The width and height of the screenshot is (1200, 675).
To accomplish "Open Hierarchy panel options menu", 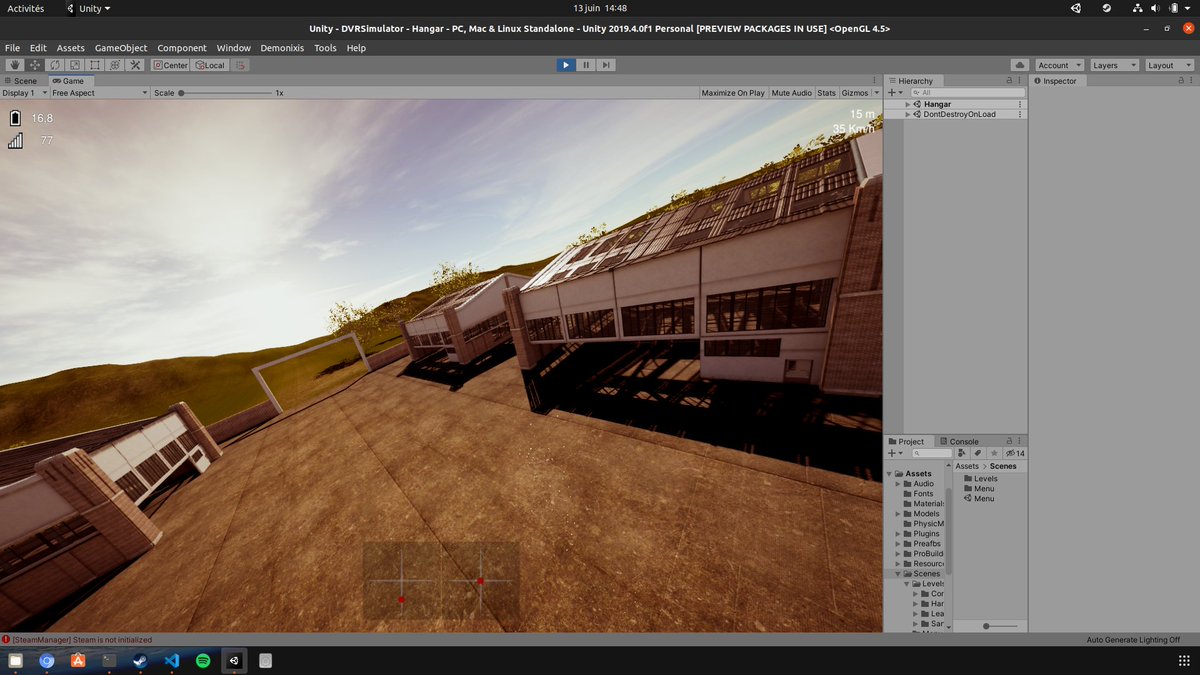I will click(1020, 80).
